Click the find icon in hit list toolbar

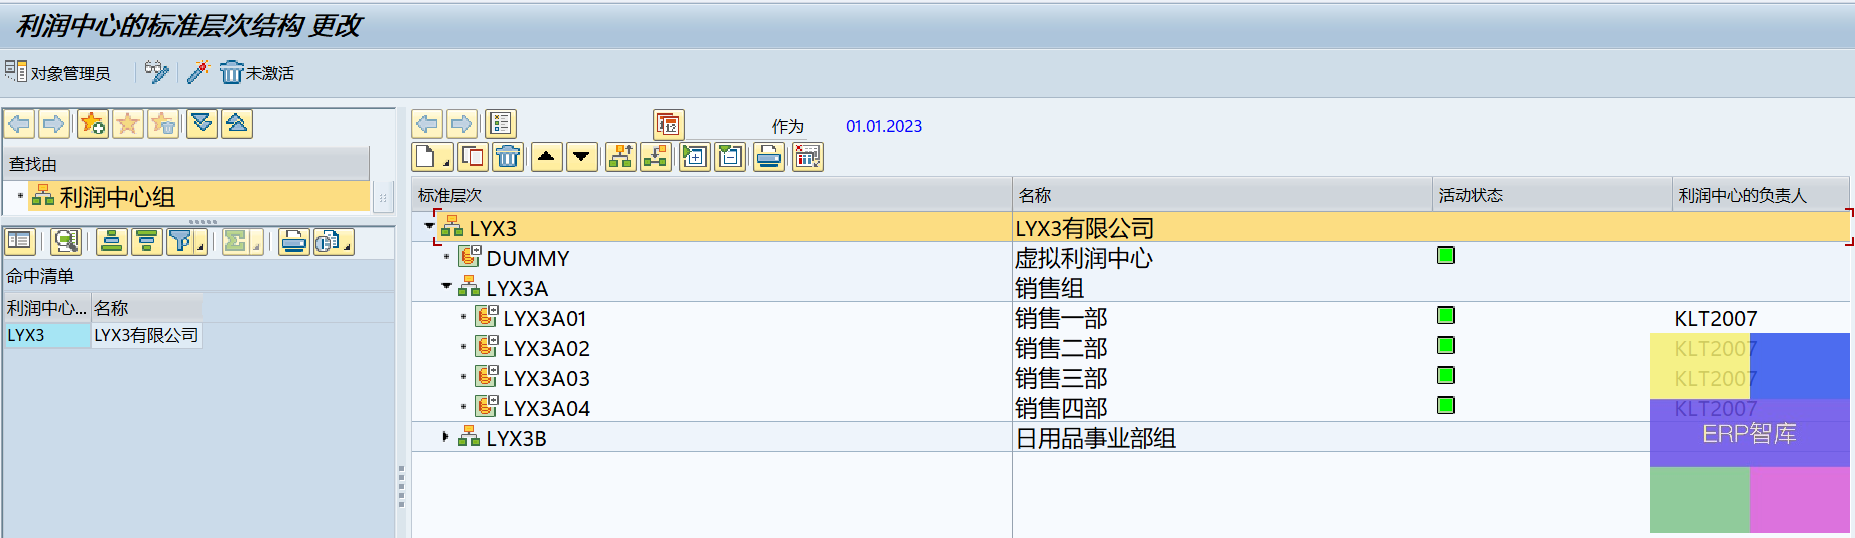[x=66, y=242]
